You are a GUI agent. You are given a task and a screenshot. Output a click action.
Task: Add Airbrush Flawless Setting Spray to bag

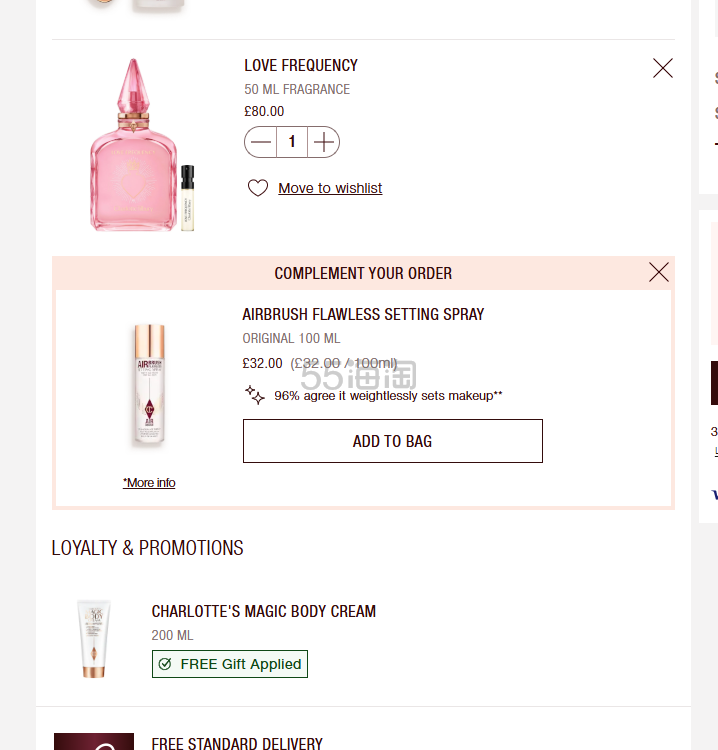(x=392, y=441)
